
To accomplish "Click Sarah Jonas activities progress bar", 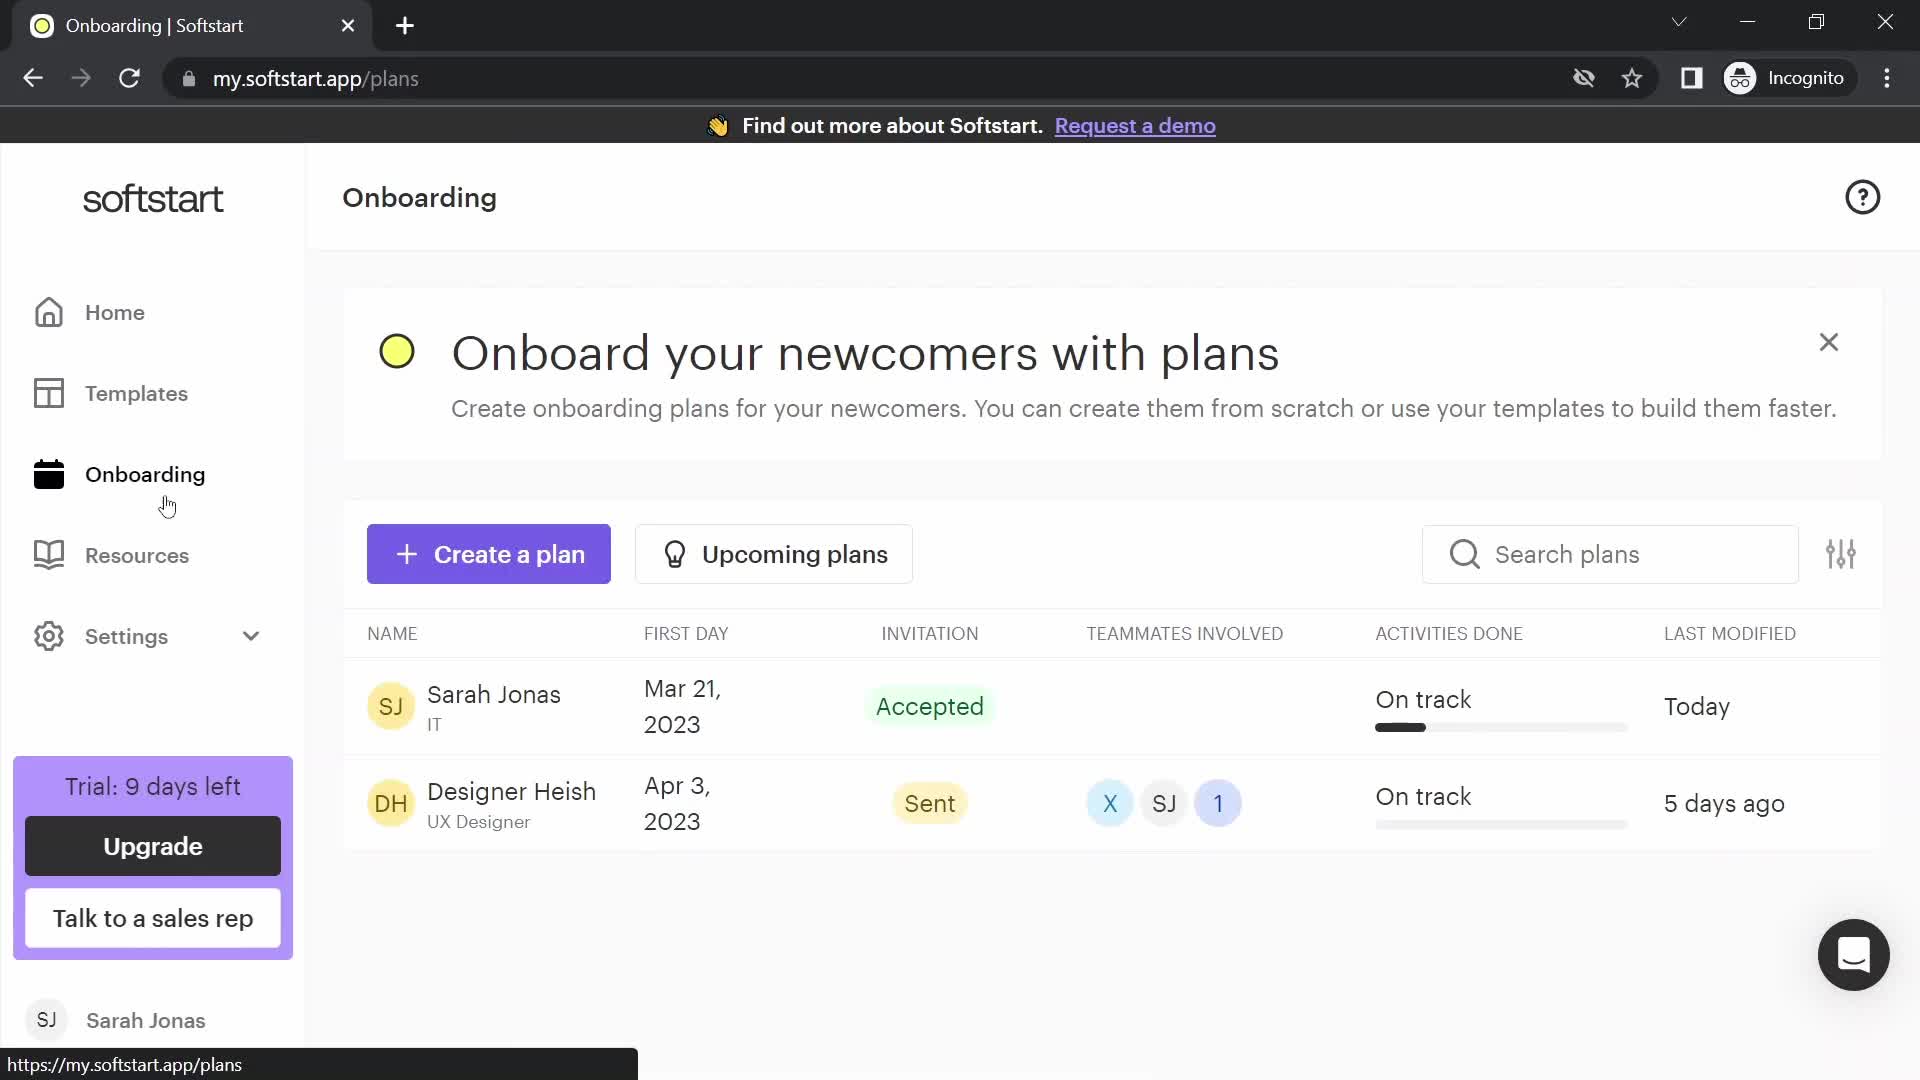I will pyautogui.click(x=1501, y=727).
